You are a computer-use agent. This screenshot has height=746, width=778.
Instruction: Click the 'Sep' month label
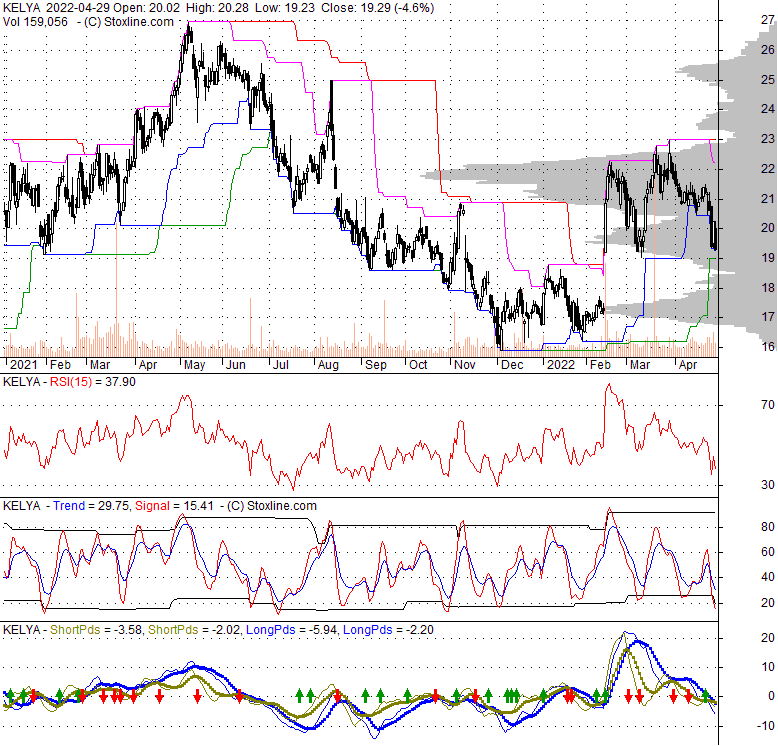pyautogui.click(x=376, y=365)
